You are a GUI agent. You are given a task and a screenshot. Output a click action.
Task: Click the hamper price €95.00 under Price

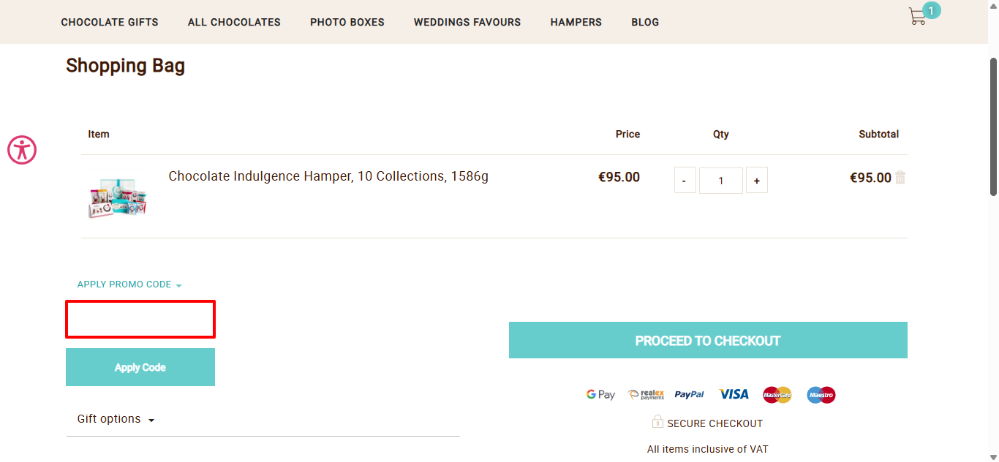619,178
